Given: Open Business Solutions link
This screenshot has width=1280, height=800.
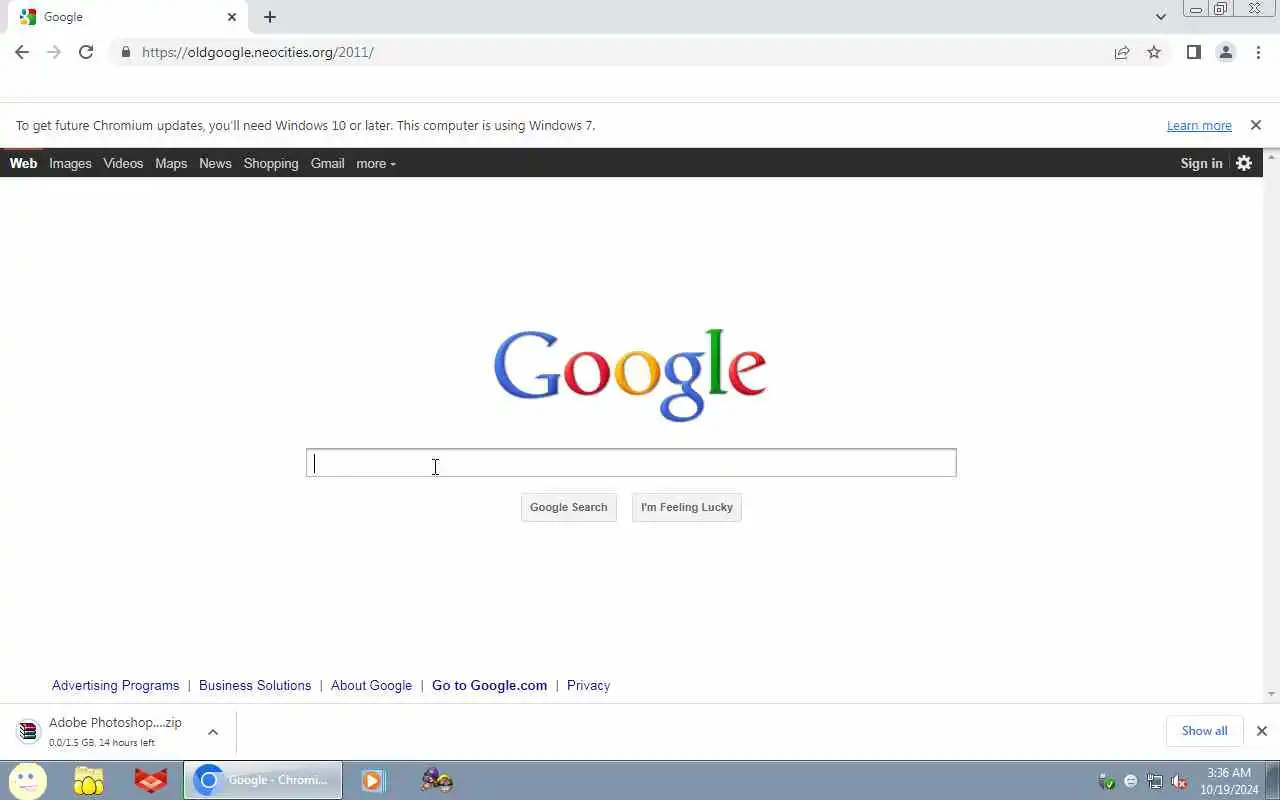Looking at the screenshot, I should (x=255, y=685).
